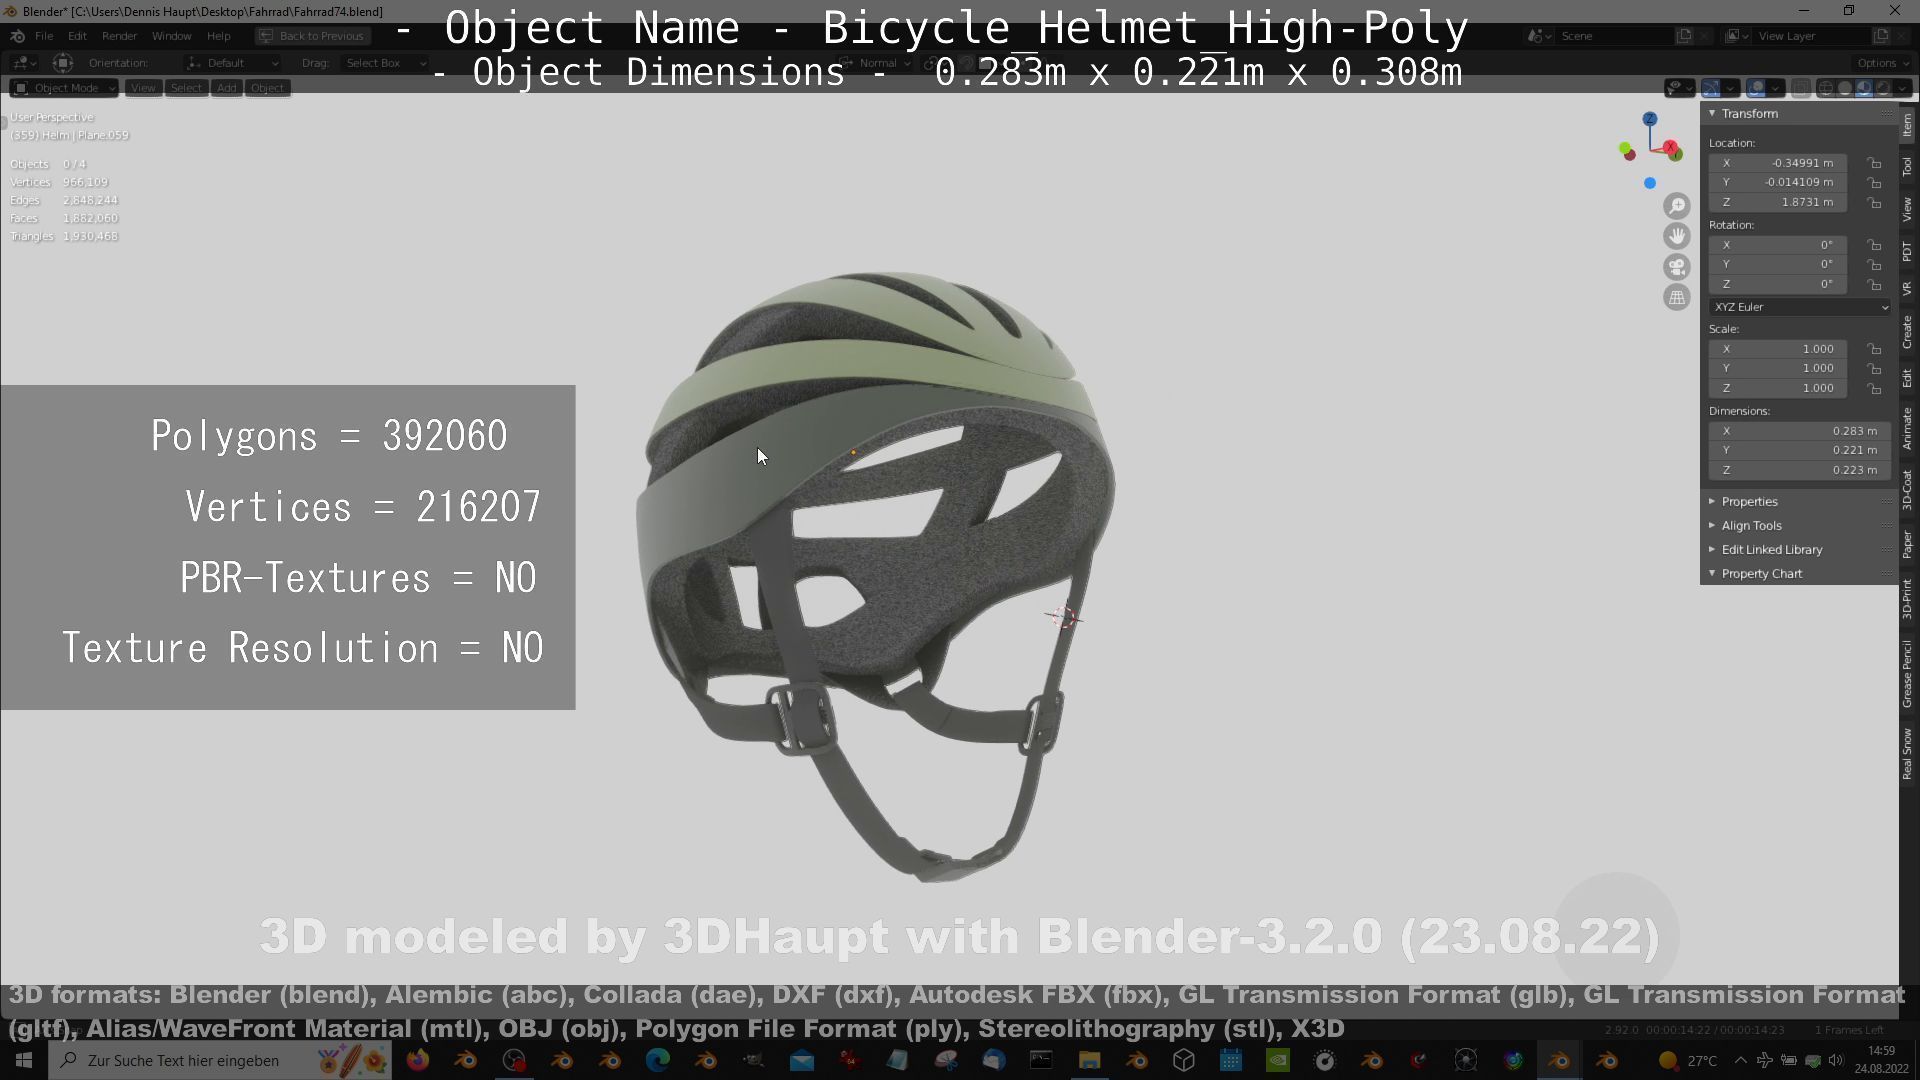This screenshot has width=1920, height=1080.
Task: Click the Windows Start button
Action: (x=24, y=1060)
